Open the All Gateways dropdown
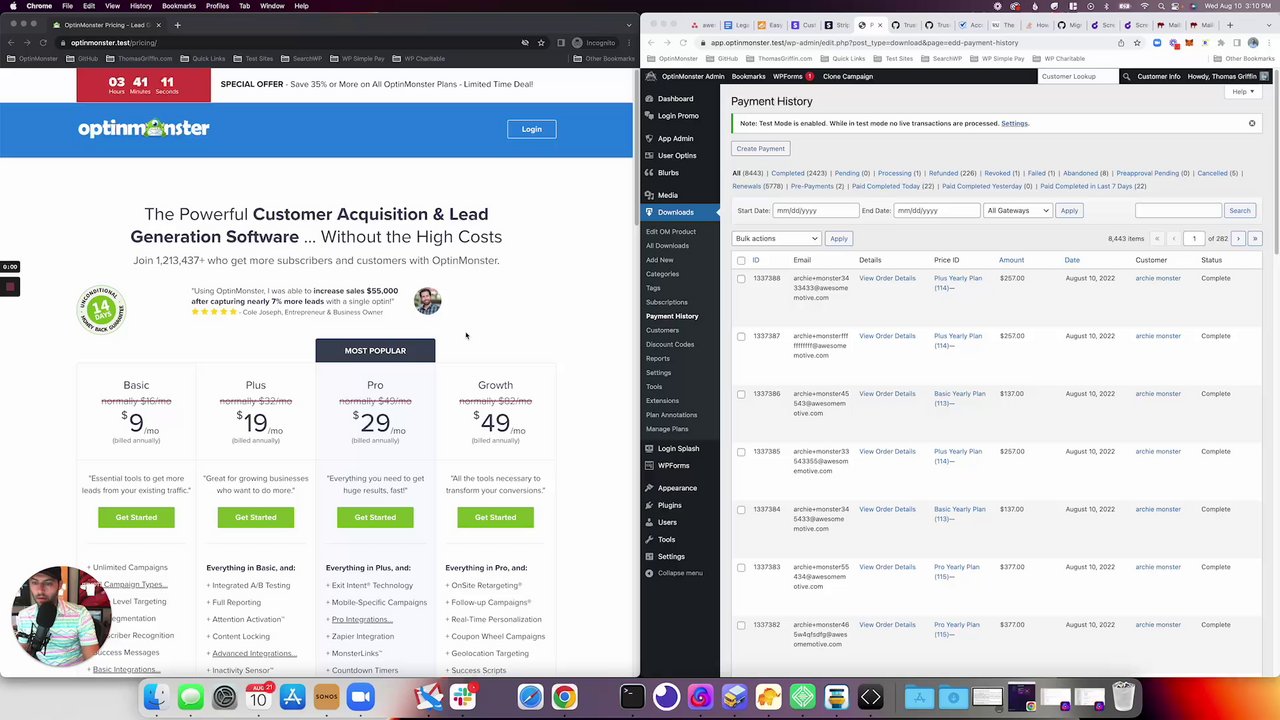The height and width of the screenshot is (720, 1280). pos(1018,210)
